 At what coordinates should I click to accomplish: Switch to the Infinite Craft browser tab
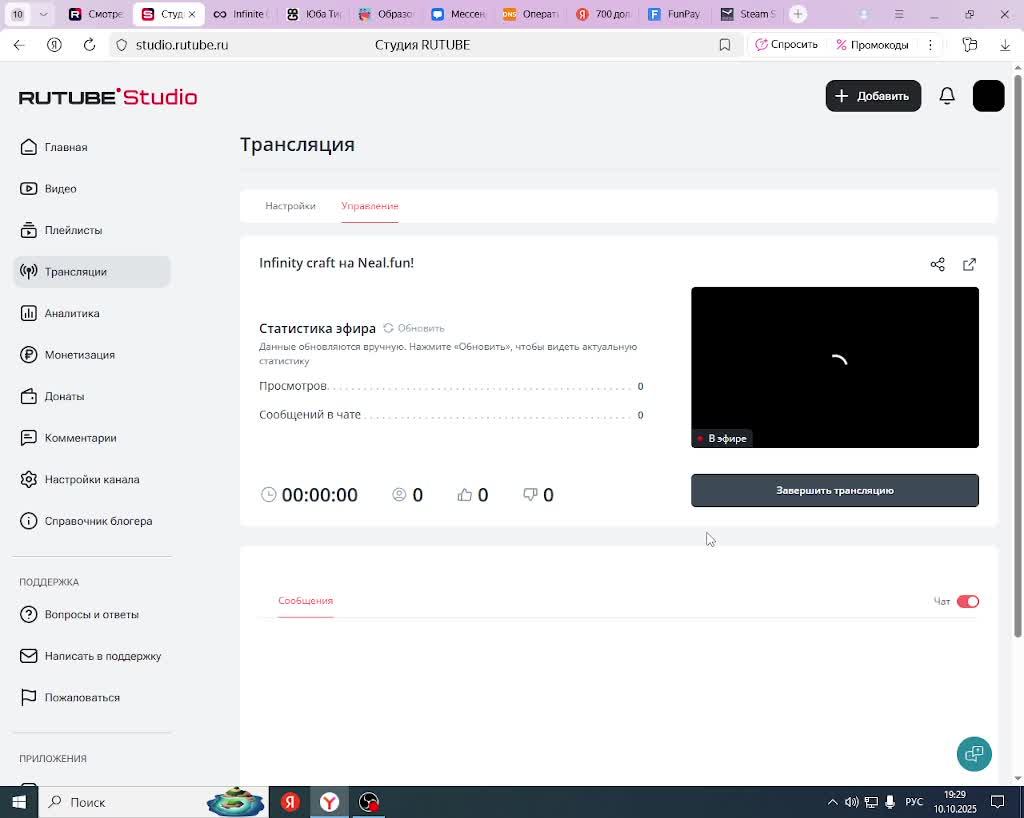[x=240, y=14]
